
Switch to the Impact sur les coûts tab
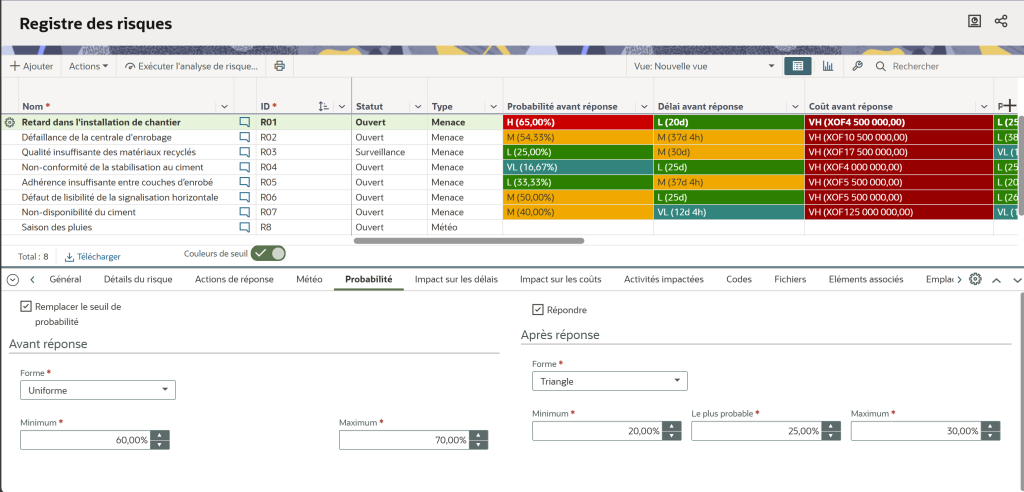[x=561, y=280]
